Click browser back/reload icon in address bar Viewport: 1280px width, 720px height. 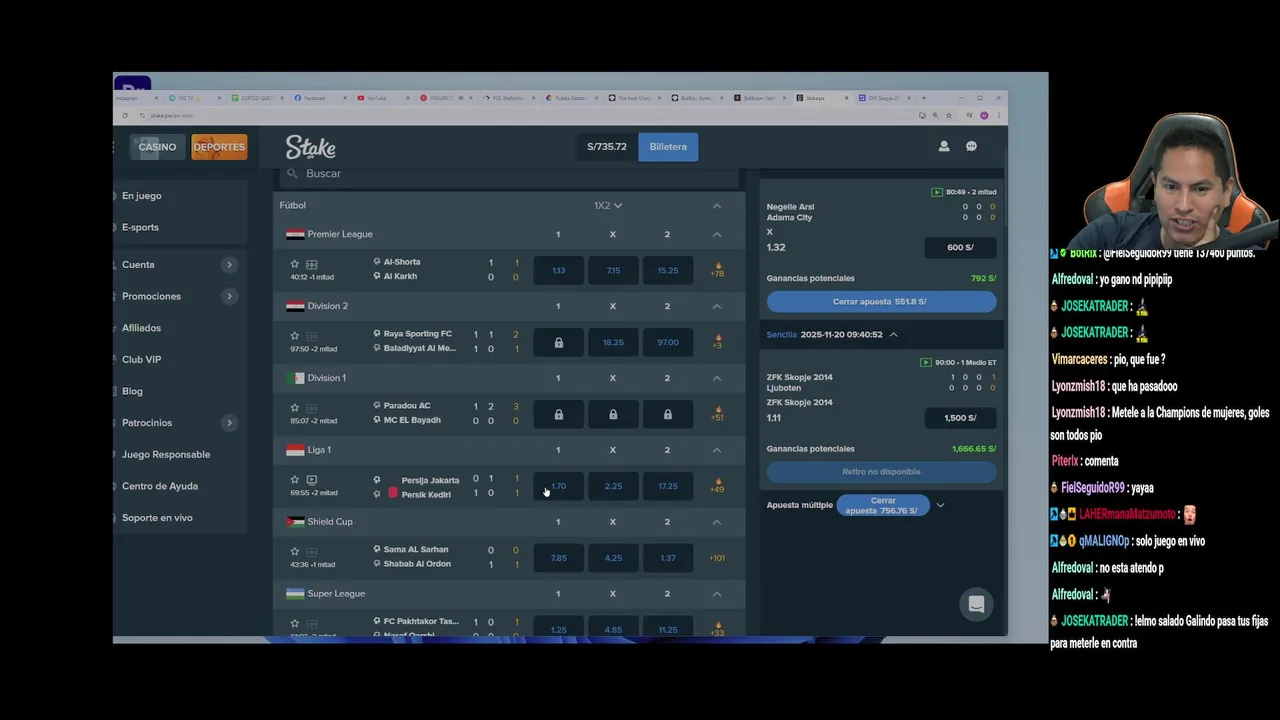point(125,115)
